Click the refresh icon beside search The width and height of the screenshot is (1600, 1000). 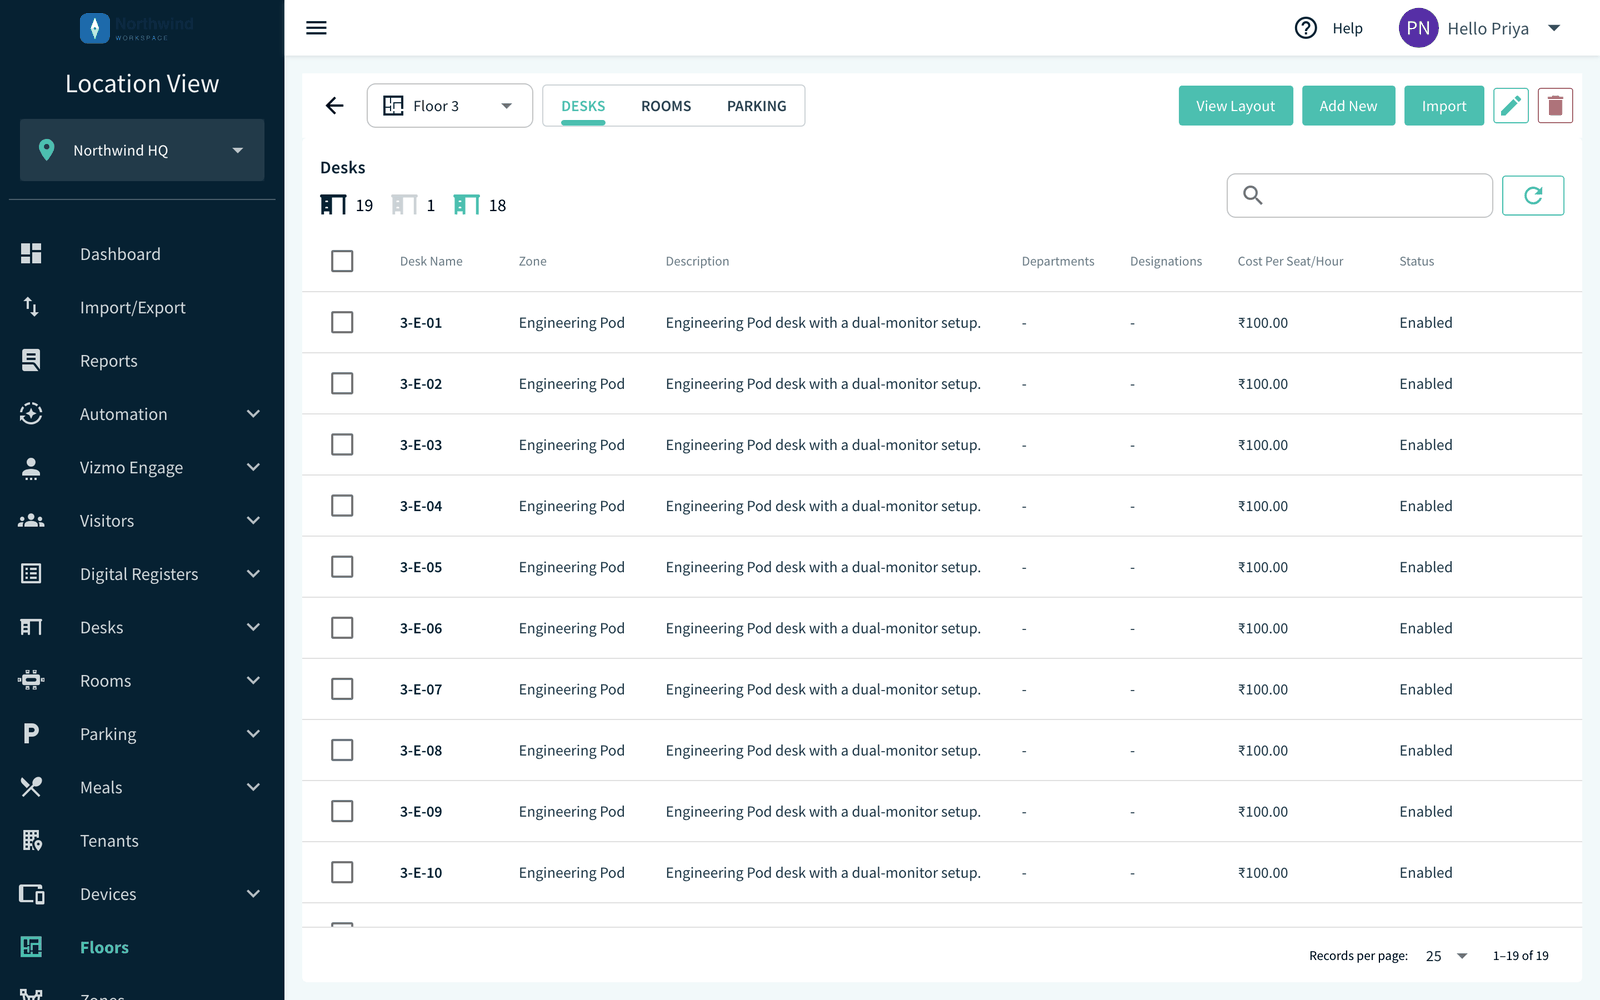click(x=1533, y=196)
